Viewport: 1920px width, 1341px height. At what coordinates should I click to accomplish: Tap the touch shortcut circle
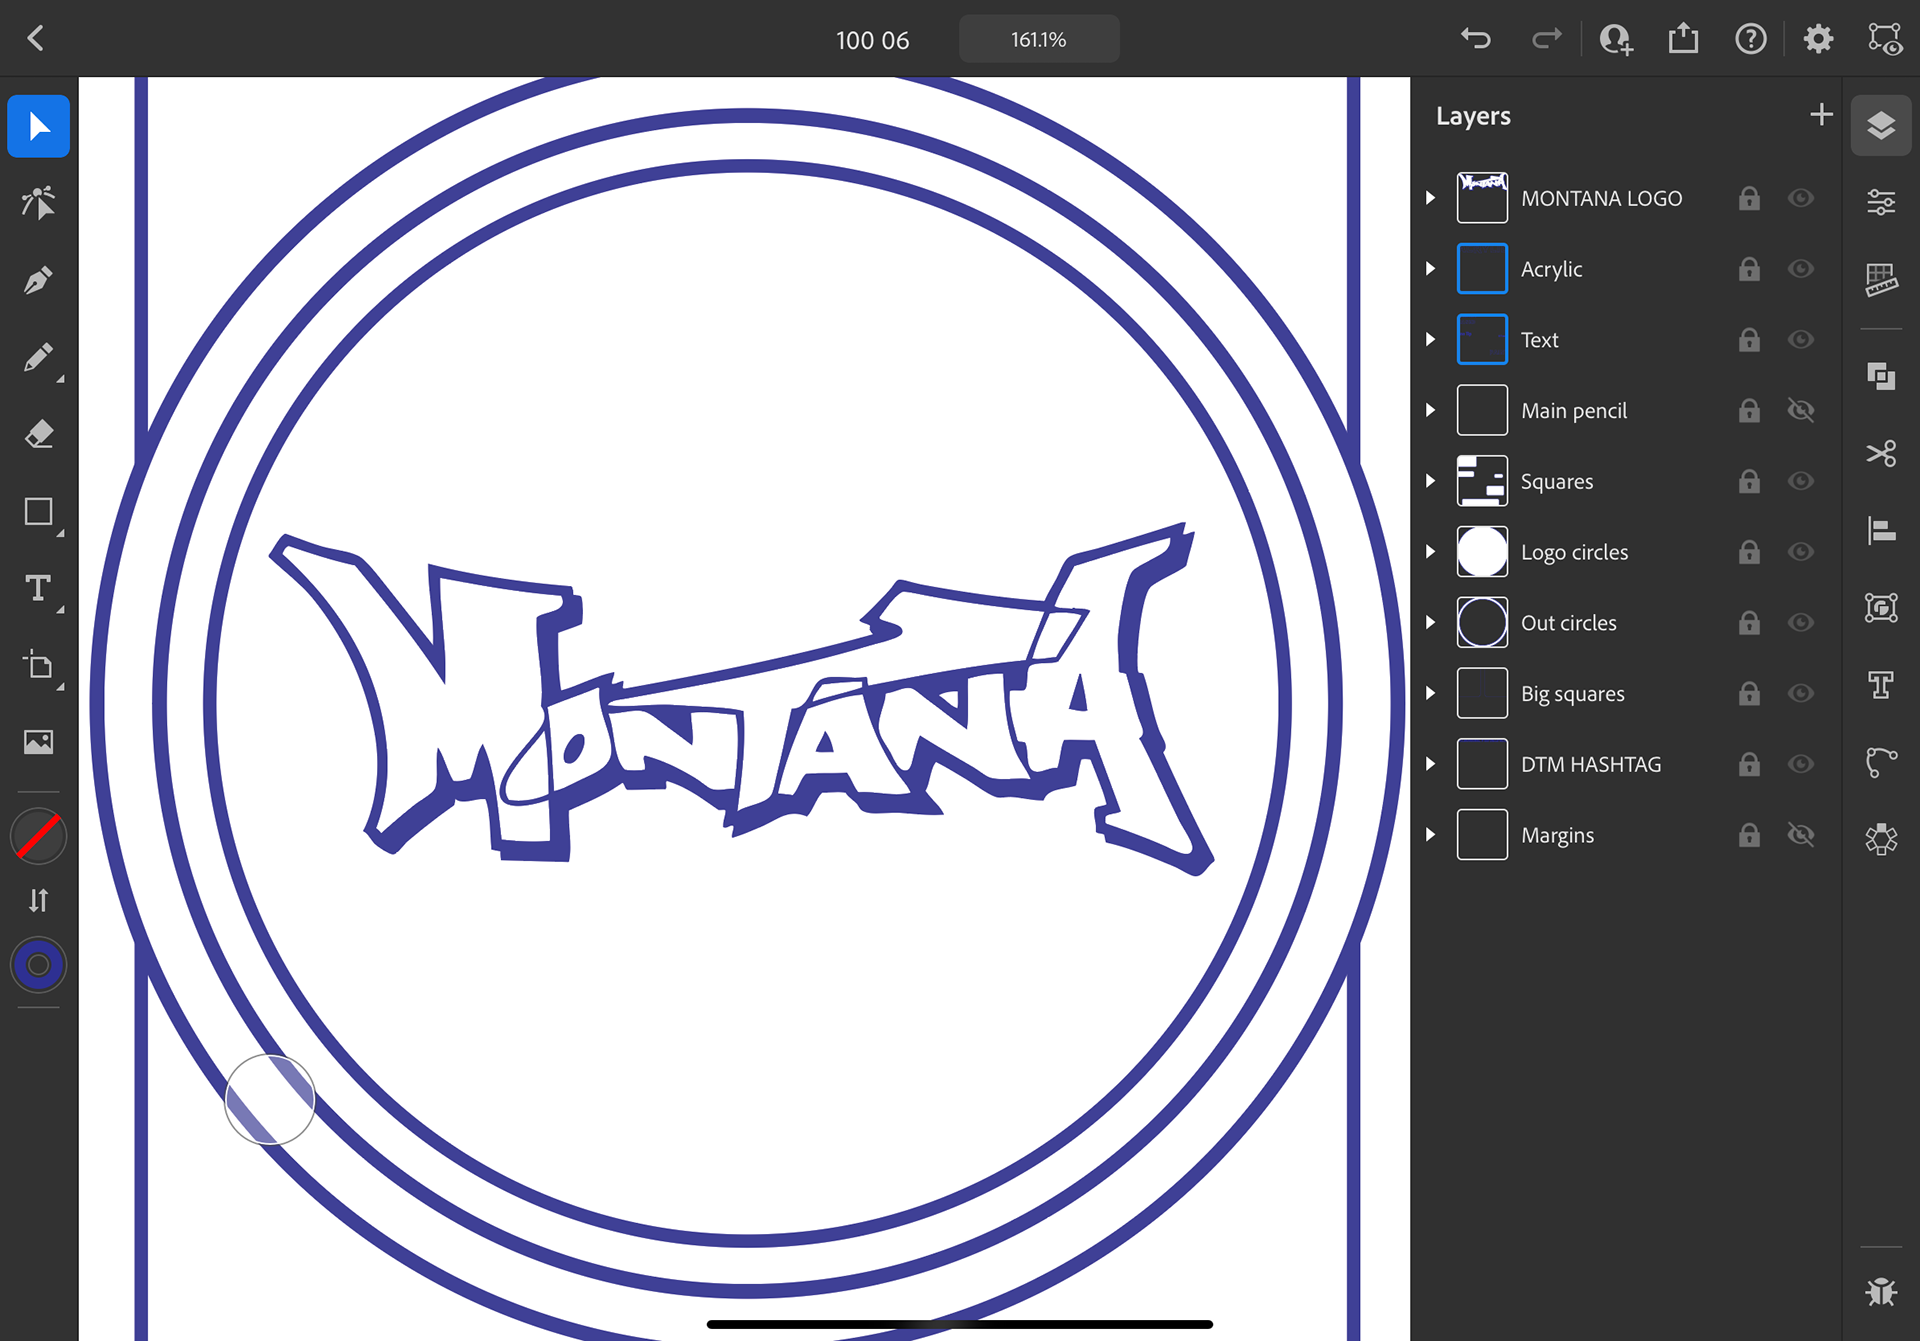(x=270, y=1099)
